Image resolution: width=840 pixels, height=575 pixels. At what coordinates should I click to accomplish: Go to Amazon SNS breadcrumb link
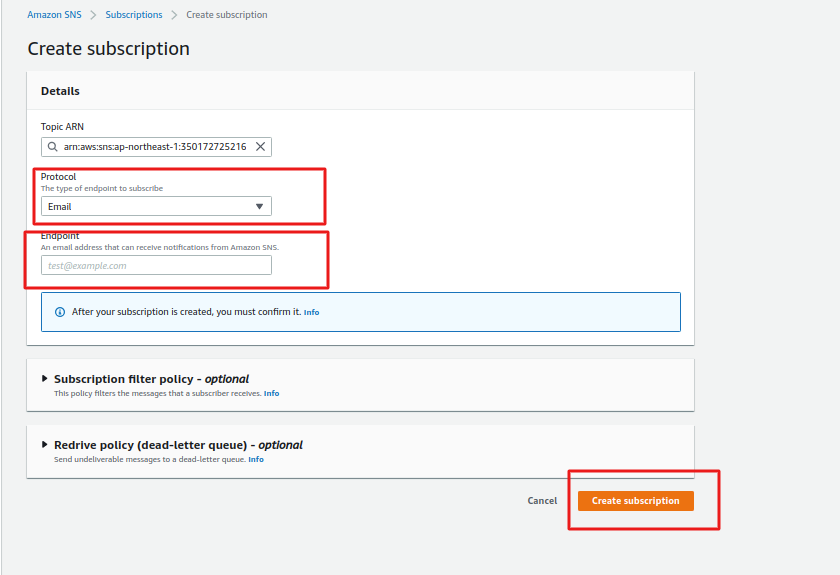(x=54, y=15)
